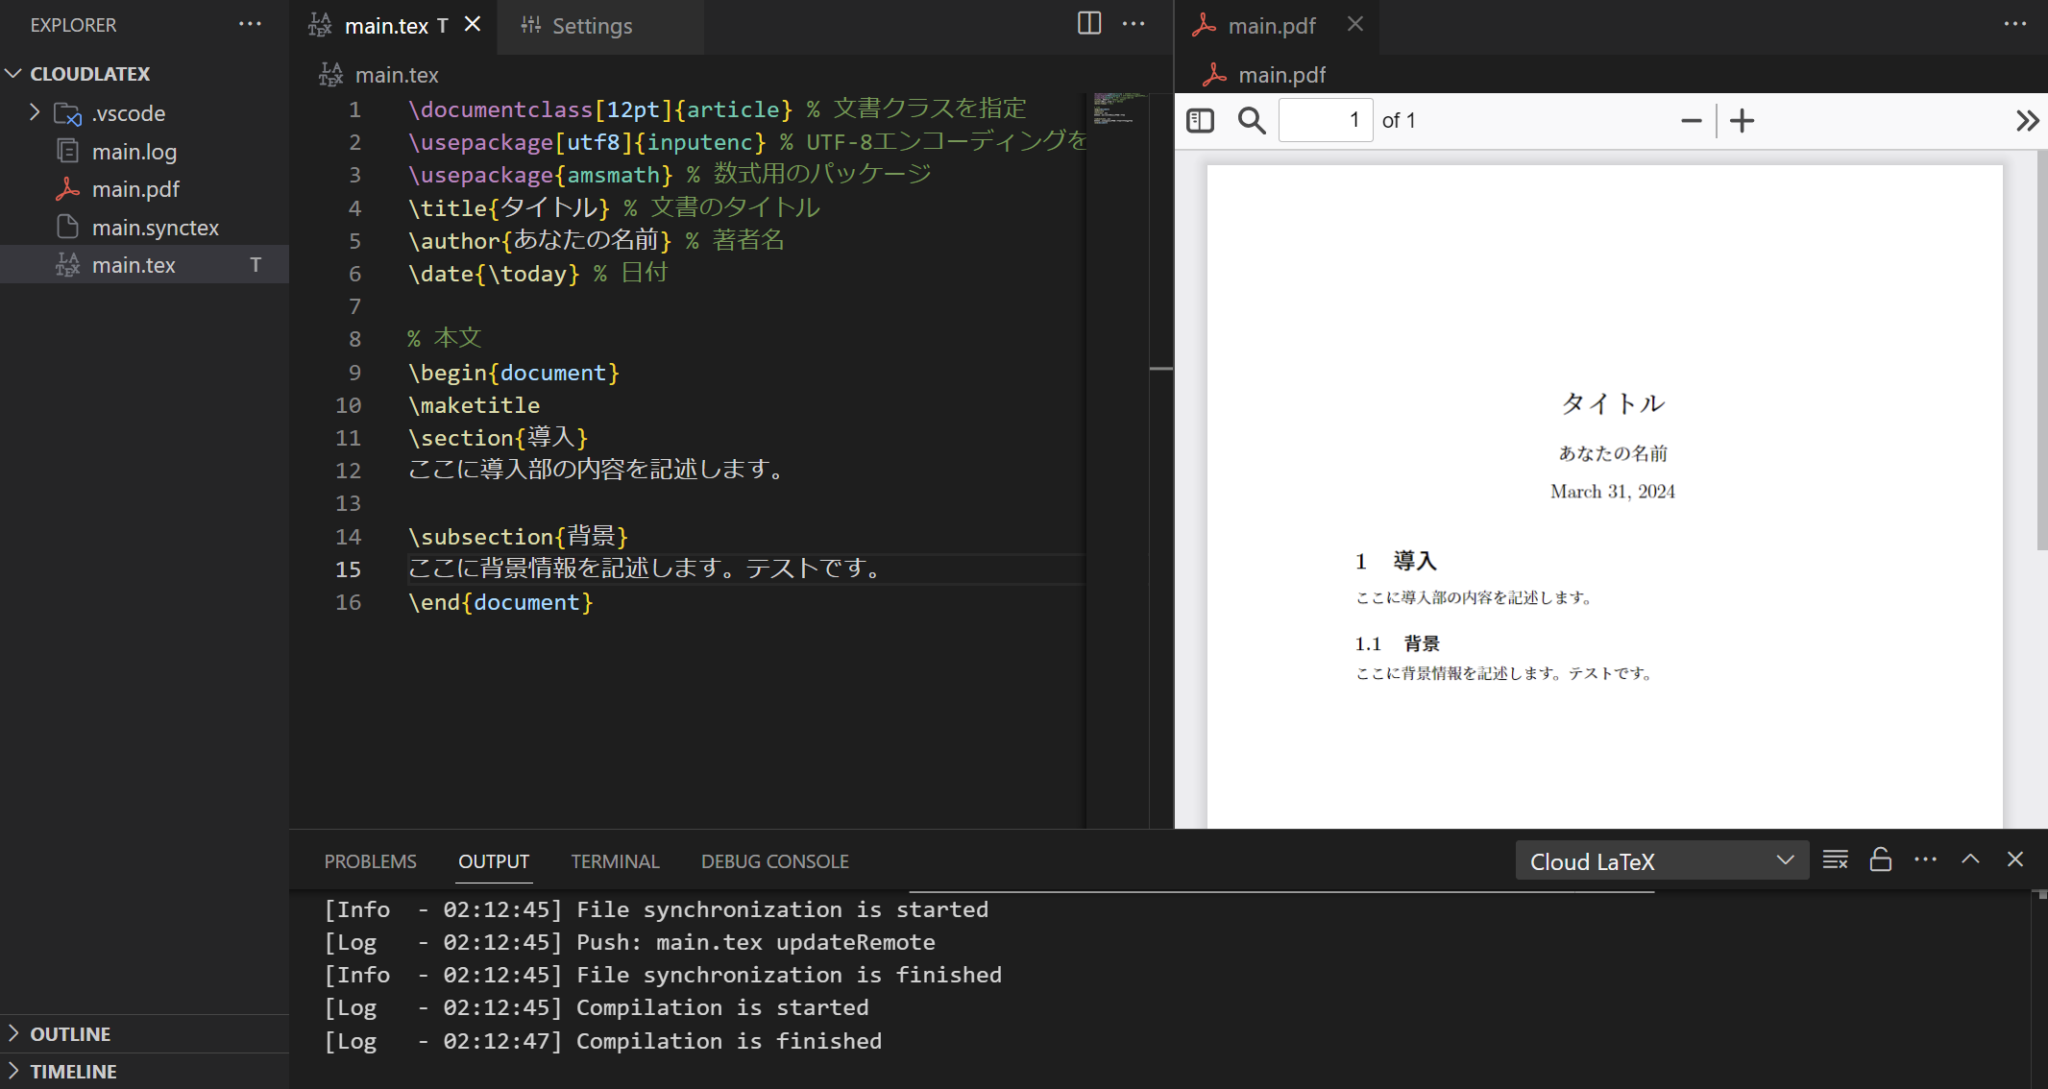
Task: Open the Settings tab
Action: [593, 26]
